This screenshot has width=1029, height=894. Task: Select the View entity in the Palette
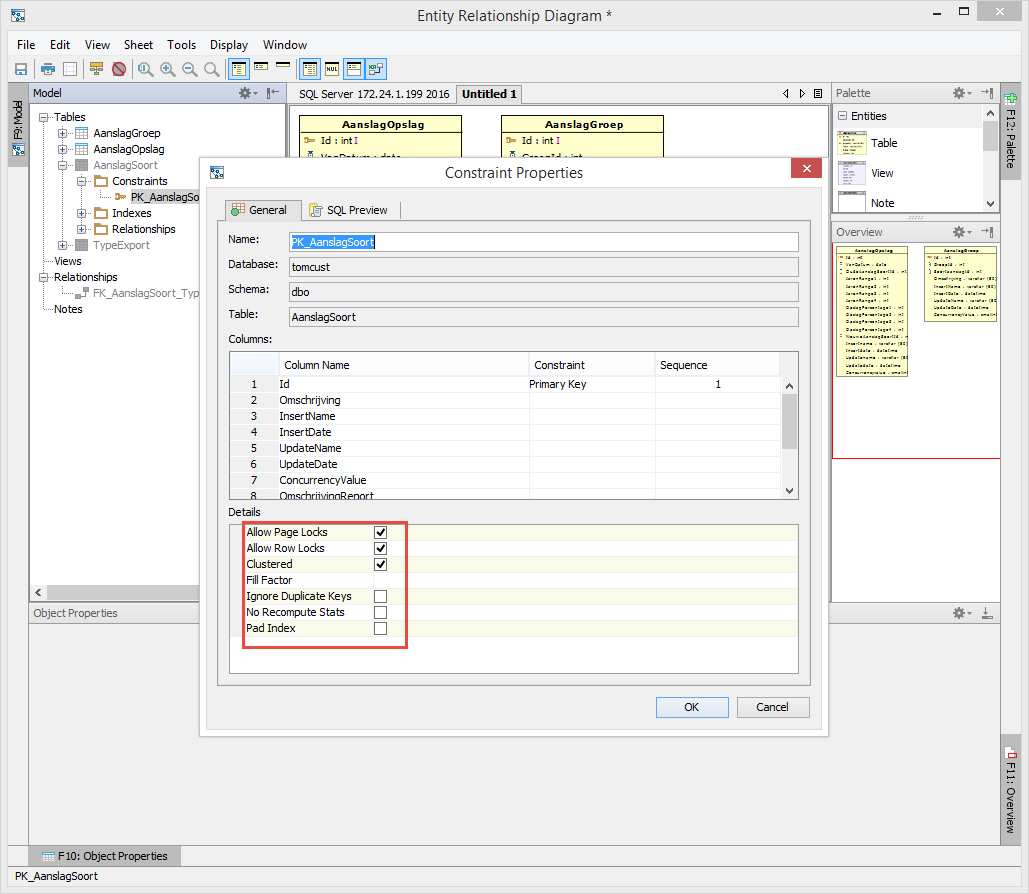(x=881, y=173)
